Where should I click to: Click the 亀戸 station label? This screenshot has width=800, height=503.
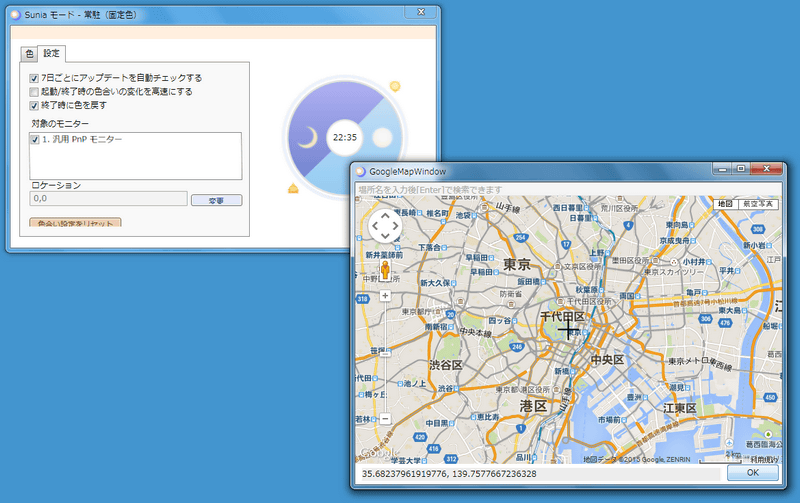tap(693, 292)
